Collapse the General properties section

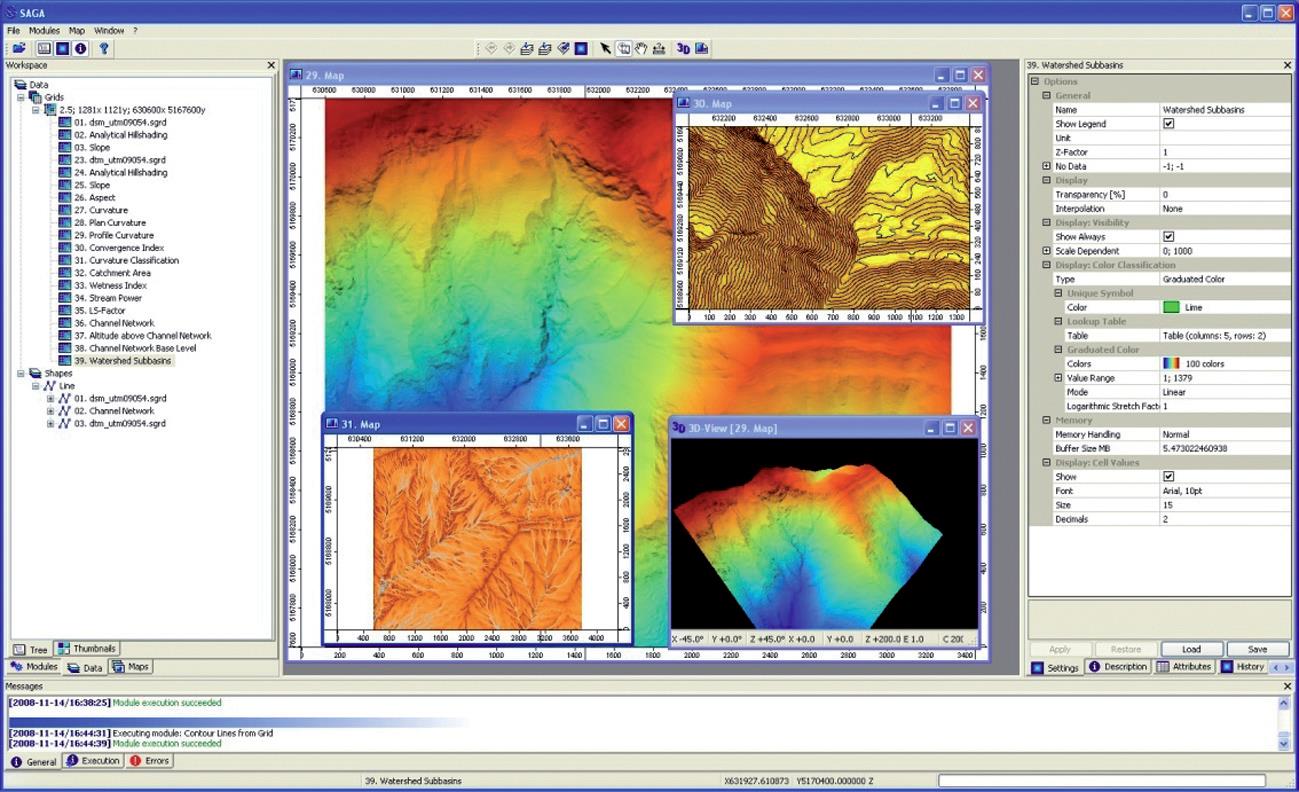point(1047,96)
